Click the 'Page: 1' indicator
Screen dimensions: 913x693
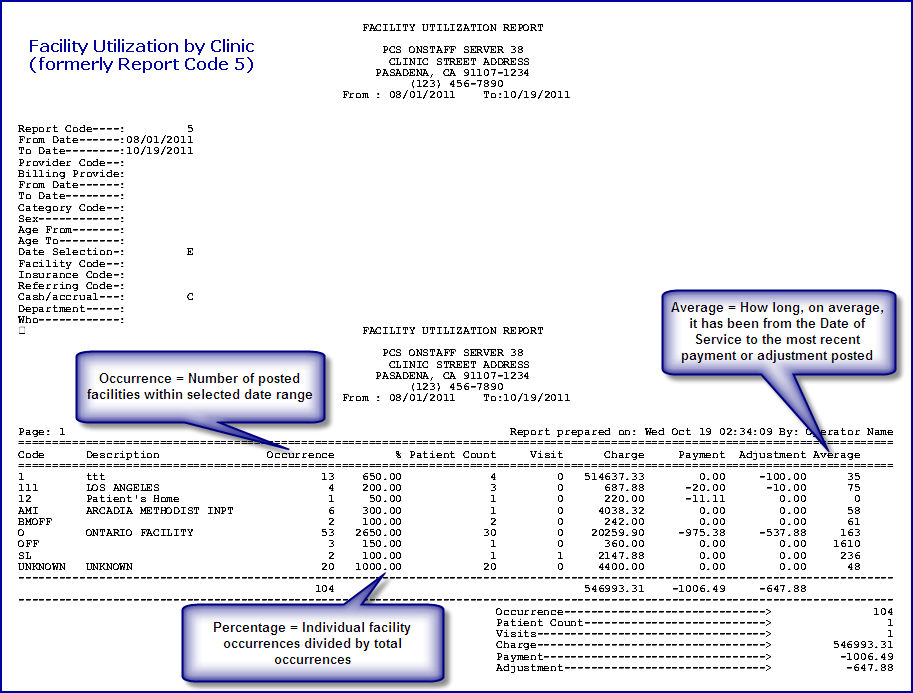pos(42,432)
